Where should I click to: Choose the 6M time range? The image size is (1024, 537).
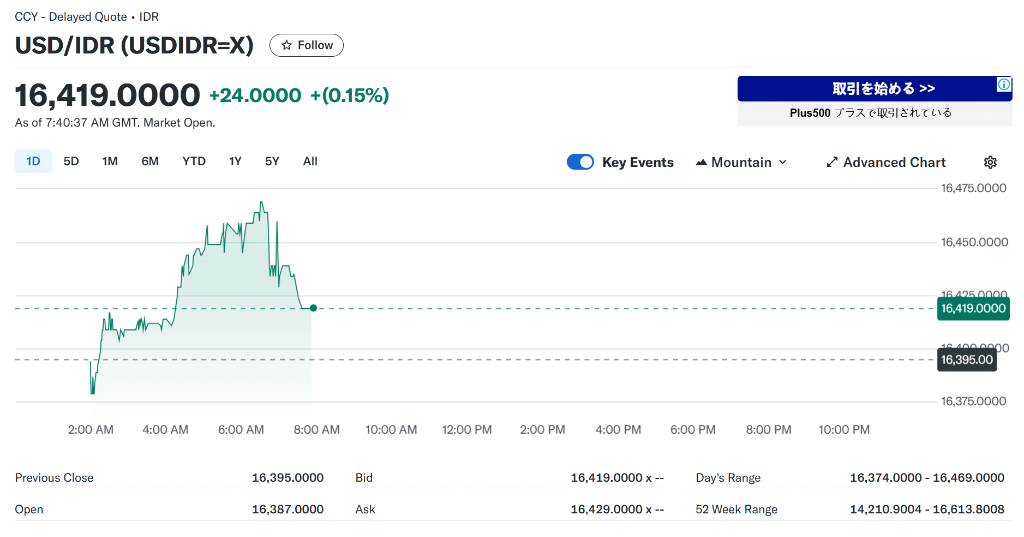point(150,161)
